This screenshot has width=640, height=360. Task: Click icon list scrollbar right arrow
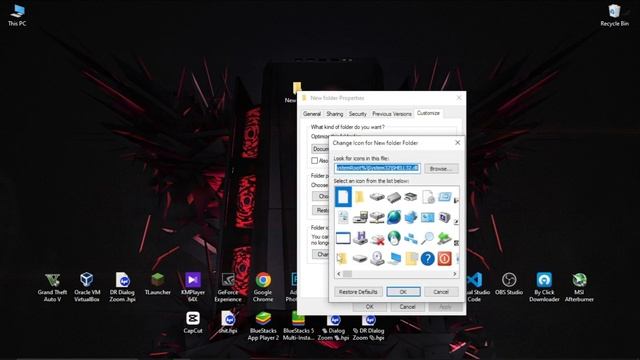point(455,274)
